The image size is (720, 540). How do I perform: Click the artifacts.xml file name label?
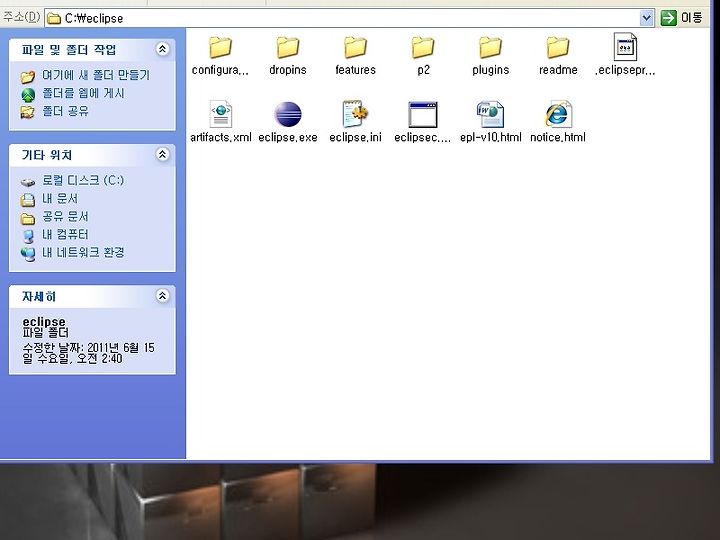tap(221, 137)
